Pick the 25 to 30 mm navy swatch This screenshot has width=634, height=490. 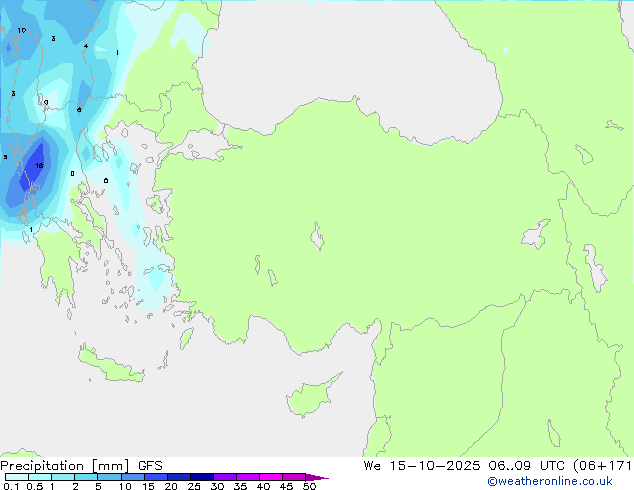click(202, 477)
